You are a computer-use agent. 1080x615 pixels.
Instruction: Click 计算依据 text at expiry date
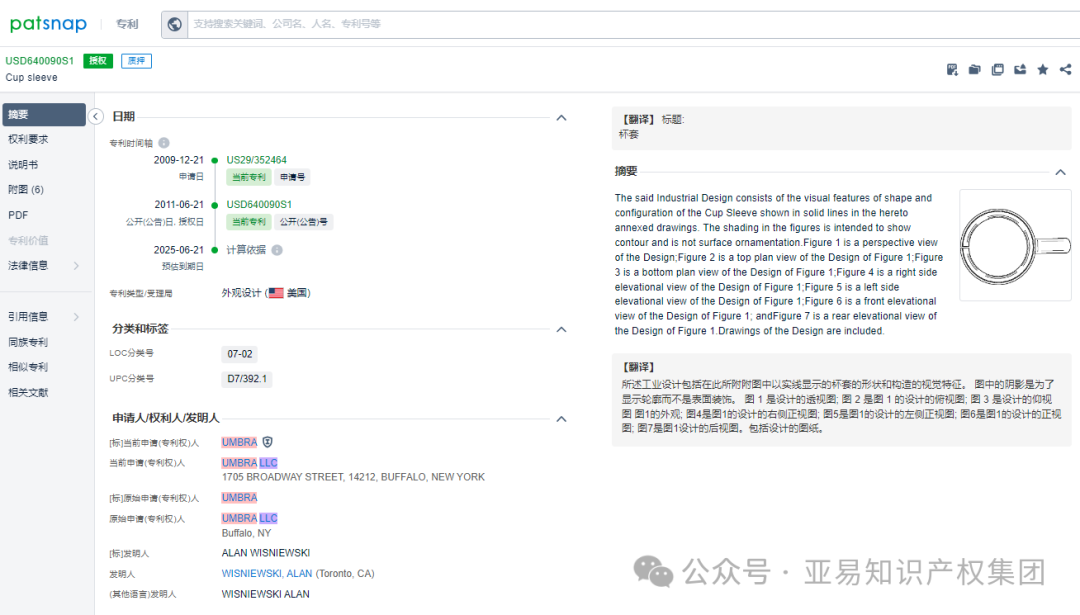246,250
